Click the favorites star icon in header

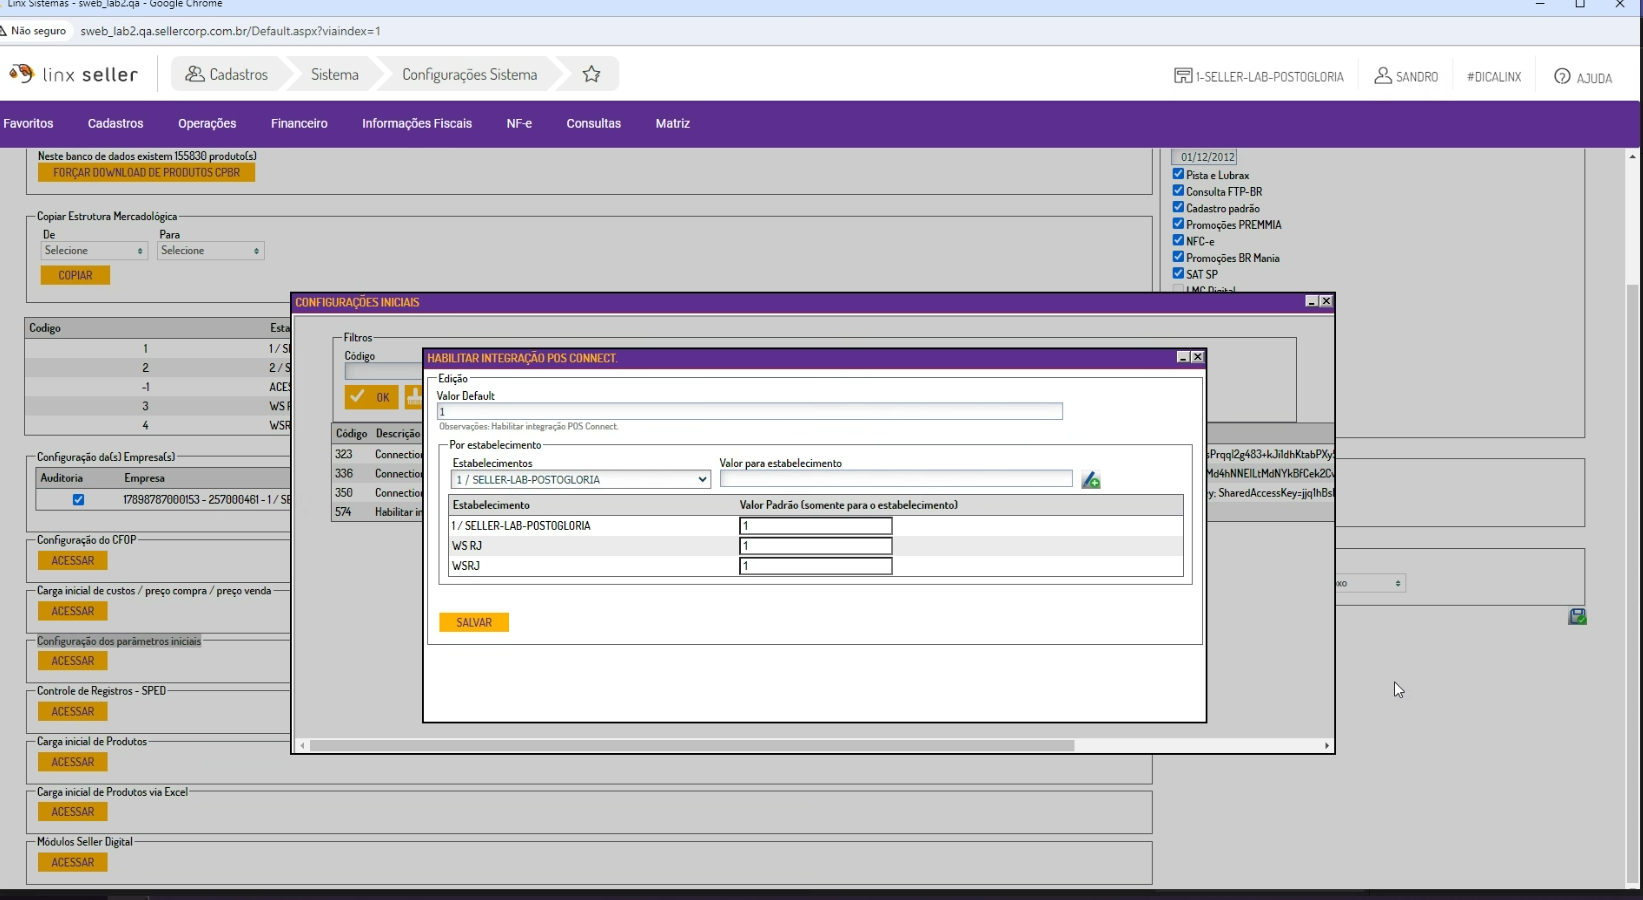click(592, 74)
